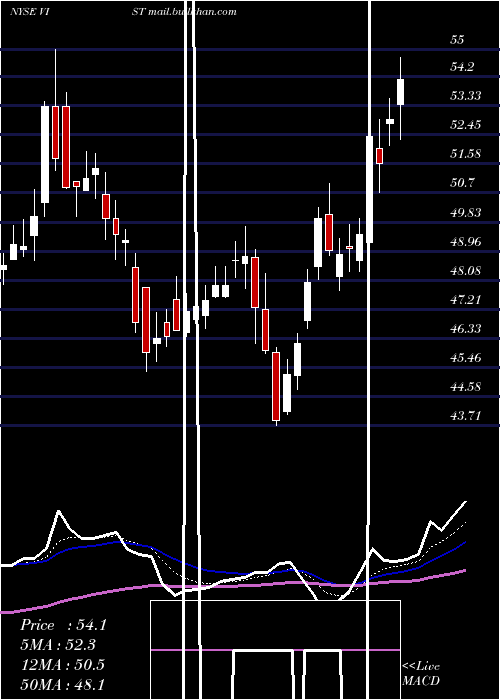This screenshot has width=500, height=700.
Task: Click the 12MA : 50.5 readout
Action: tap(62, 664)
